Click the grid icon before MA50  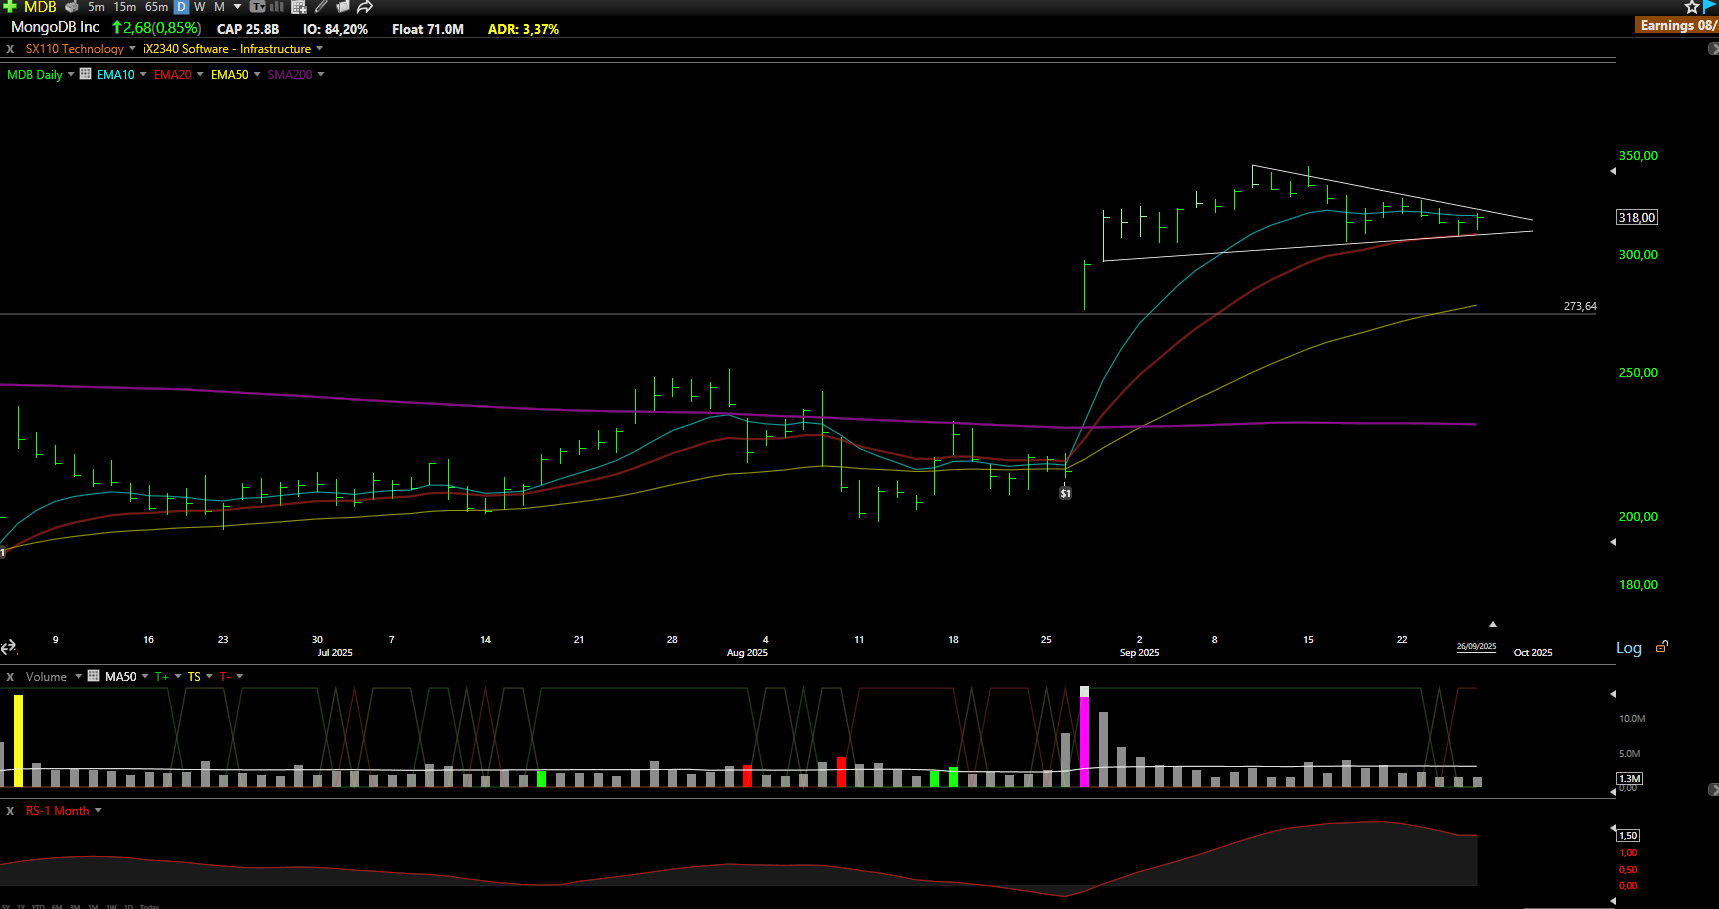[94, 676]
